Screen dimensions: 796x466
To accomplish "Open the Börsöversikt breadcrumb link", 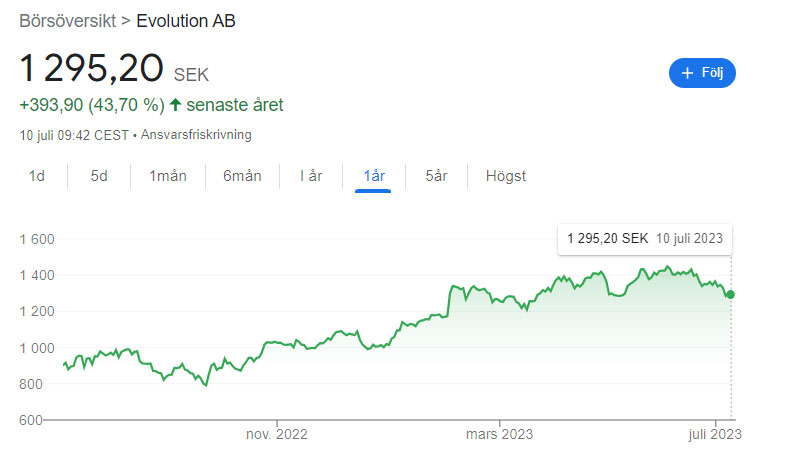I will point(68,21).
